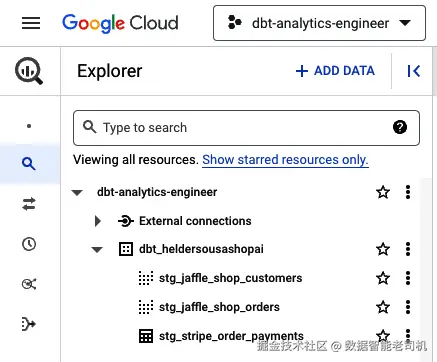Viewport: 437px width, 362px height.
Task: Select External connections tree item
Action: pyautogui.click(x=195, y=221)
